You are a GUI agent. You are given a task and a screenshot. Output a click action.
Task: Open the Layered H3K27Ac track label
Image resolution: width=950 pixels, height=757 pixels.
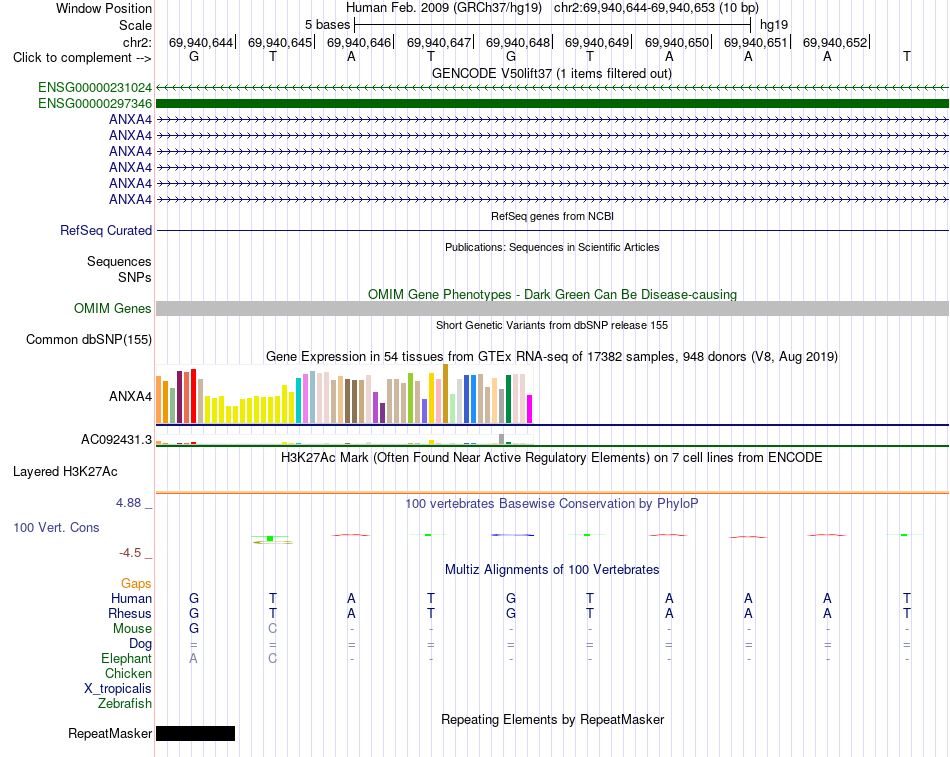tap(65, 472)
